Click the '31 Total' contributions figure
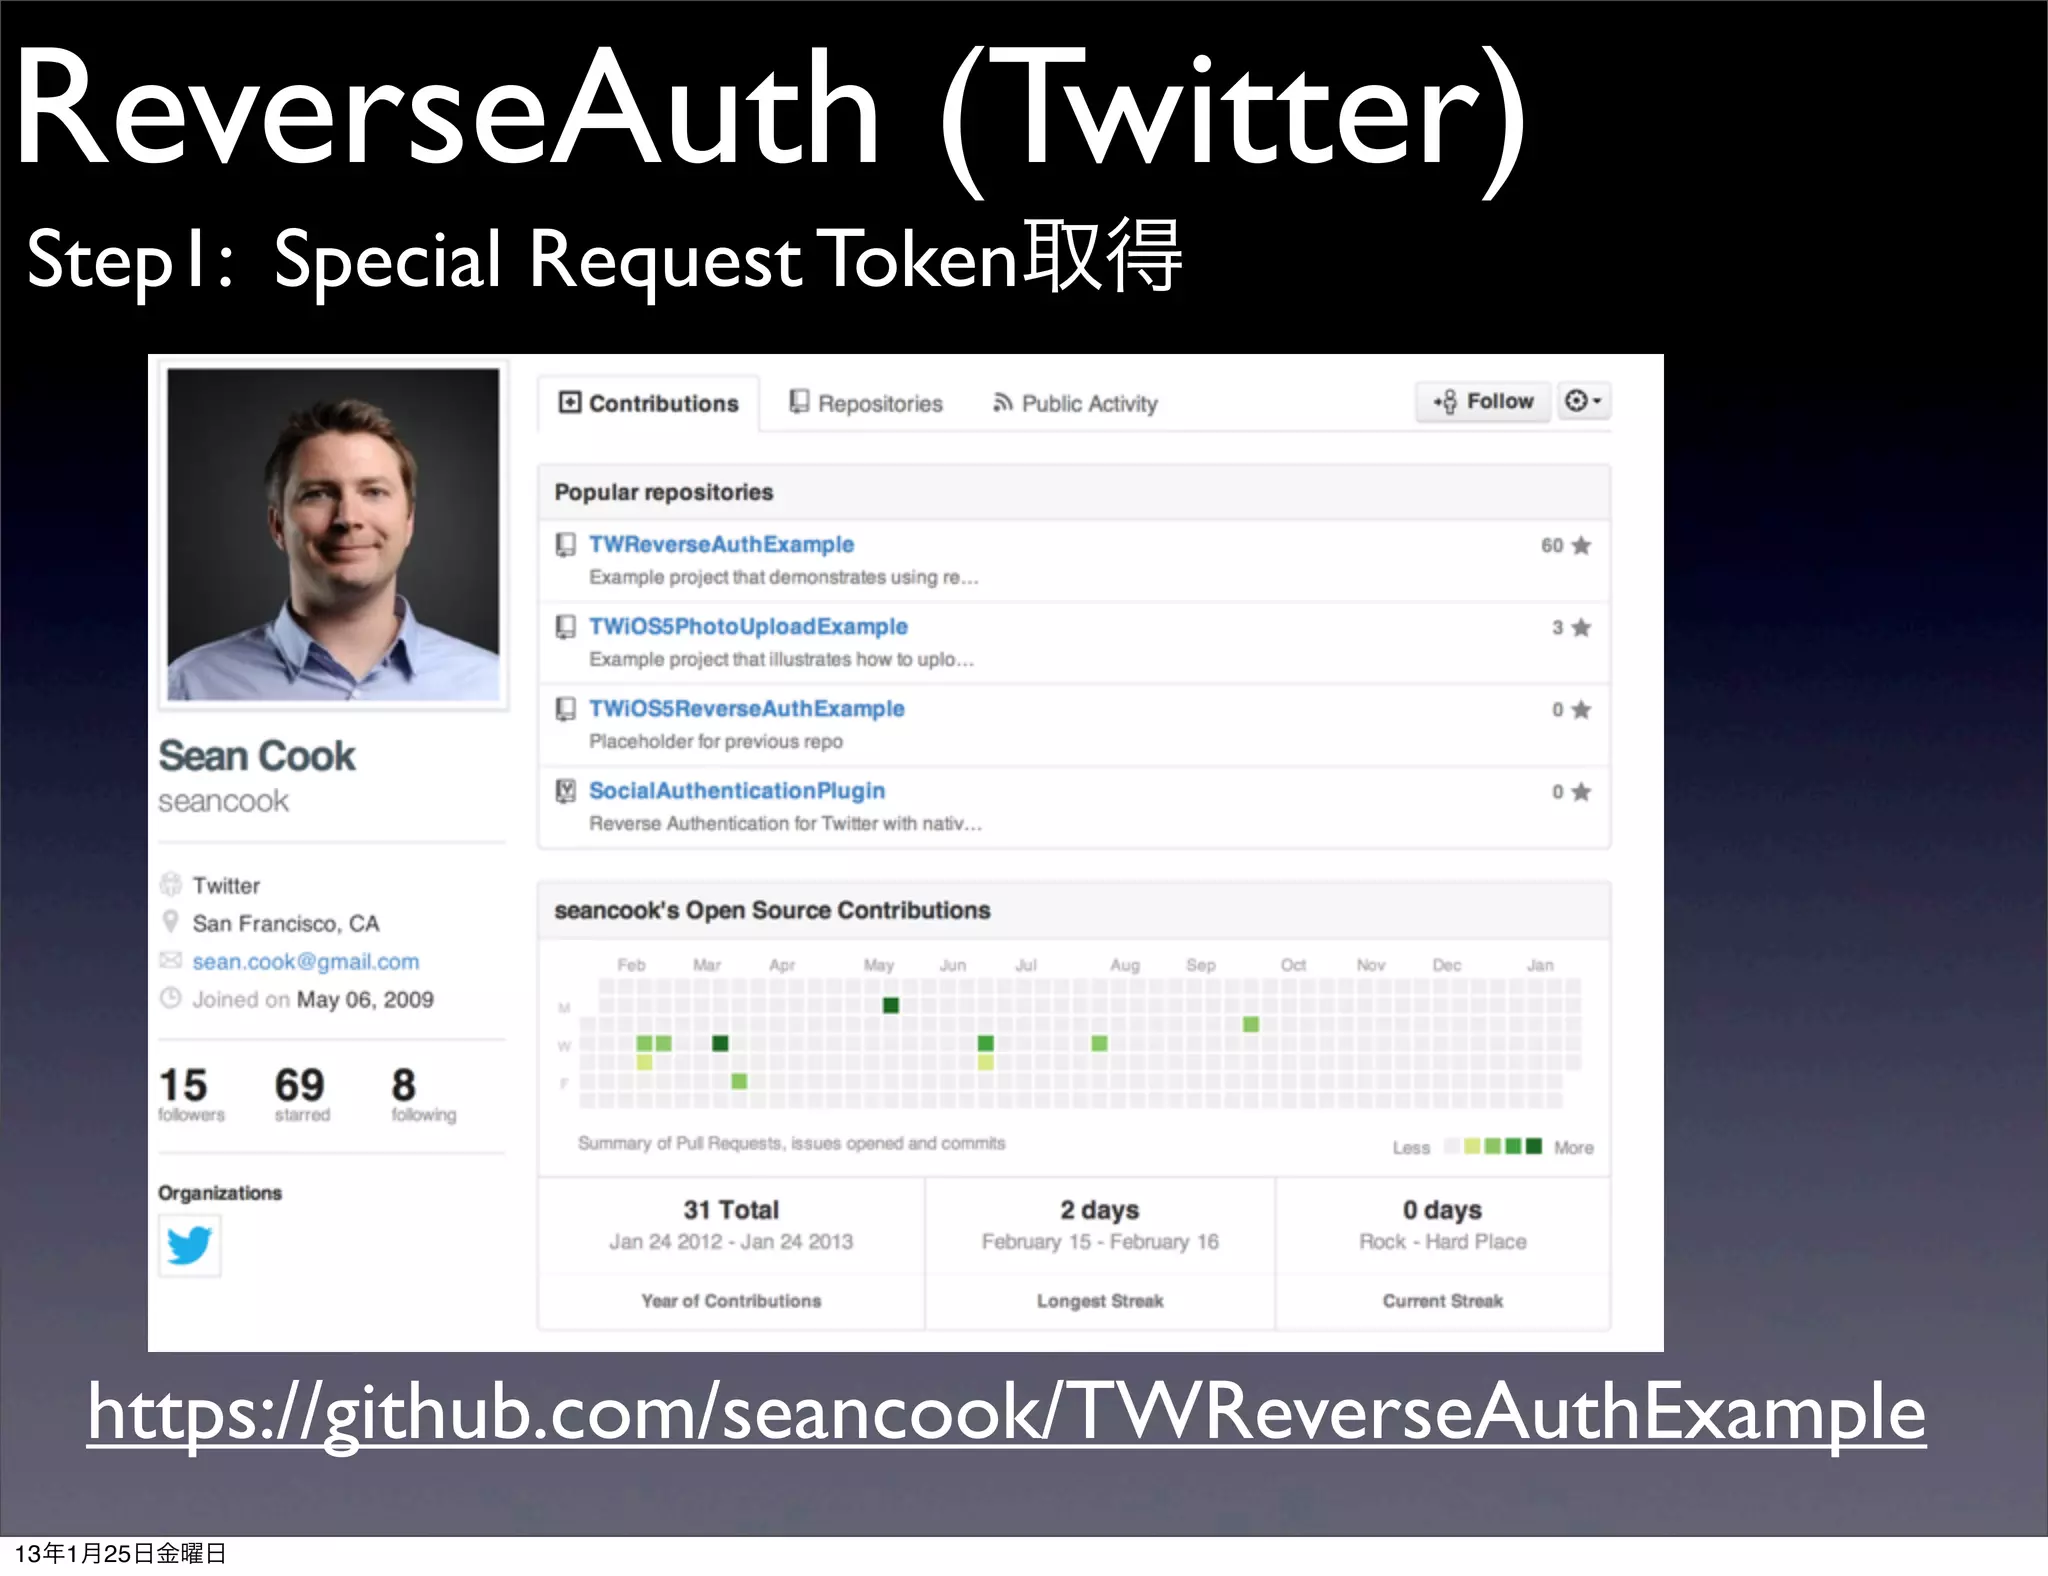The height and width of the screenshot is (1576, 2048). [731, 1209]
